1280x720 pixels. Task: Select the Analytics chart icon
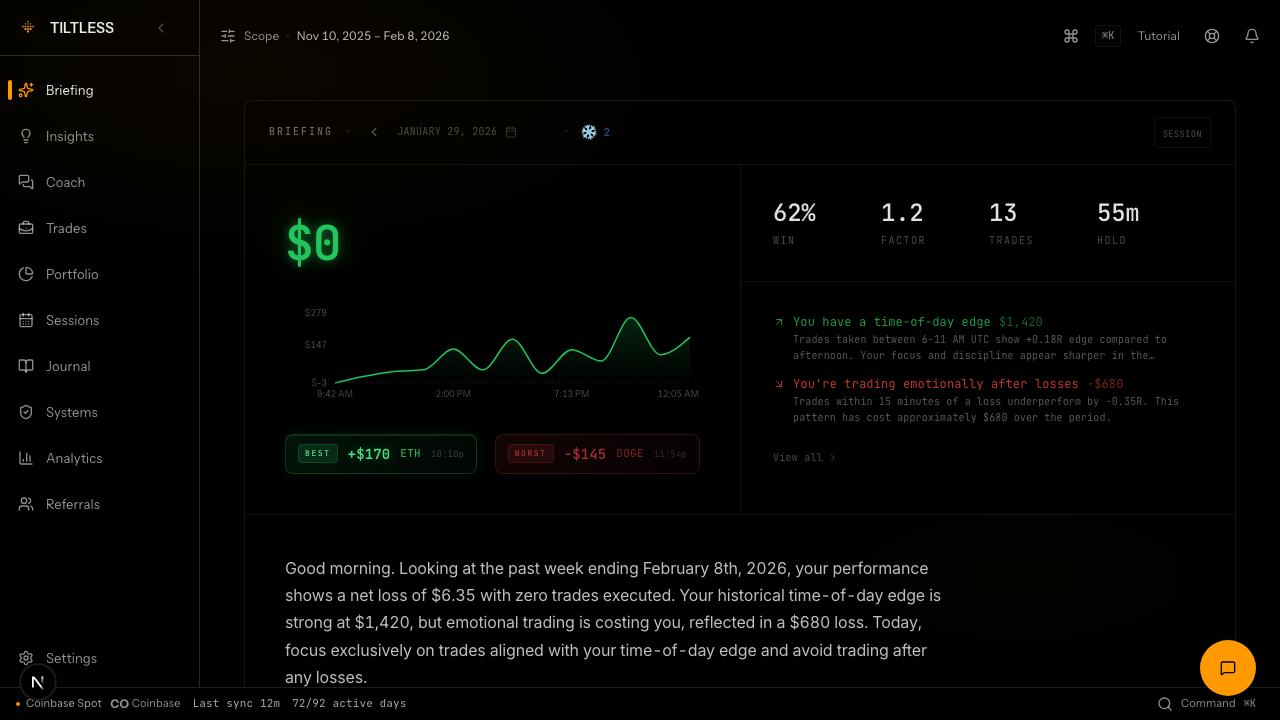24,458
